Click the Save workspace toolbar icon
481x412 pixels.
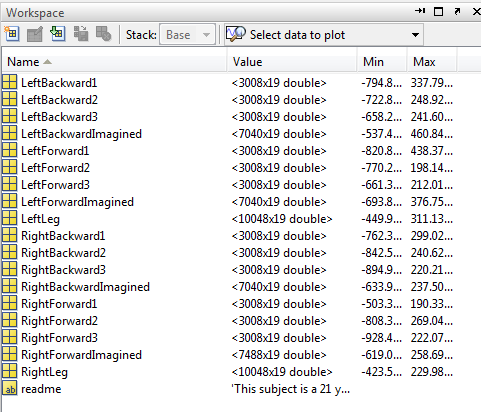(81, 34)
